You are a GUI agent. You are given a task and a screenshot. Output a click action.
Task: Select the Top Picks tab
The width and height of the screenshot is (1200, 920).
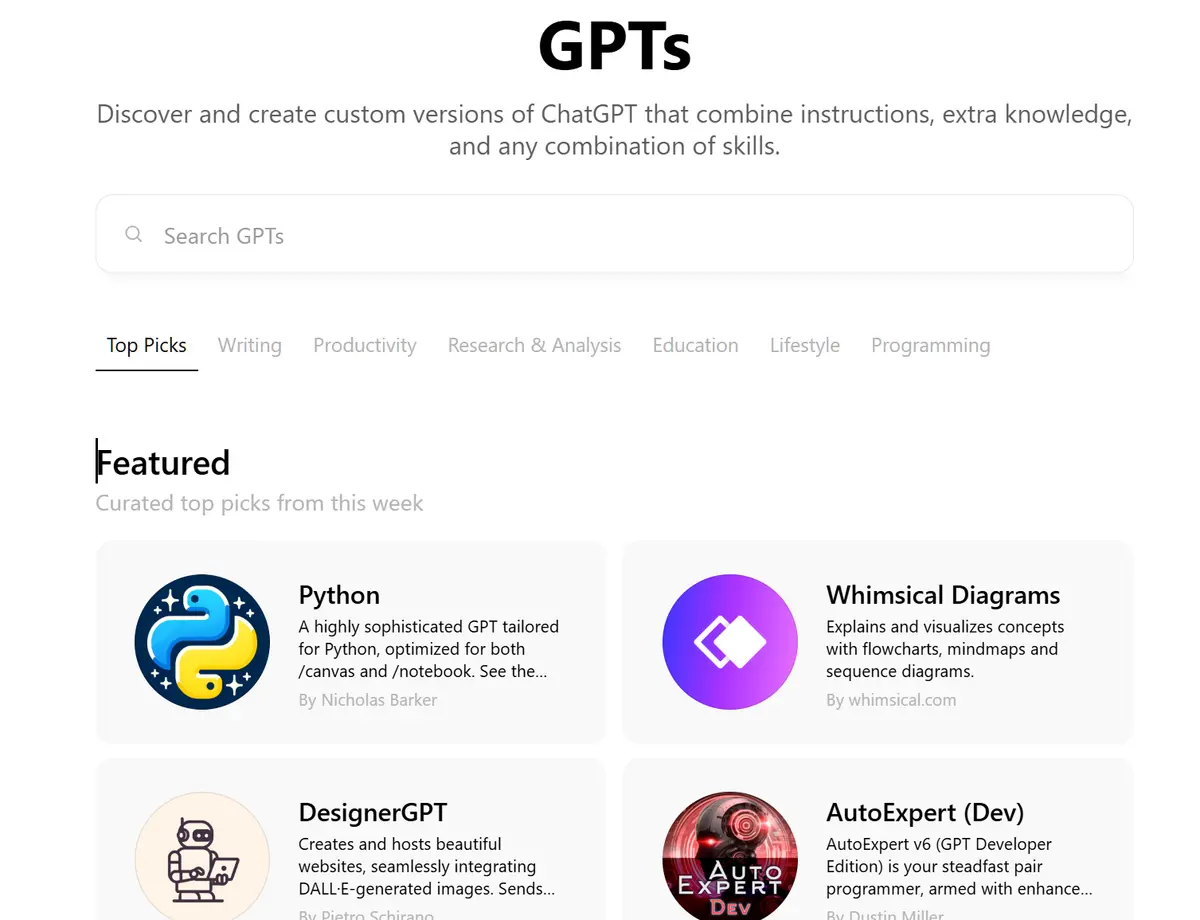point(147,345)
